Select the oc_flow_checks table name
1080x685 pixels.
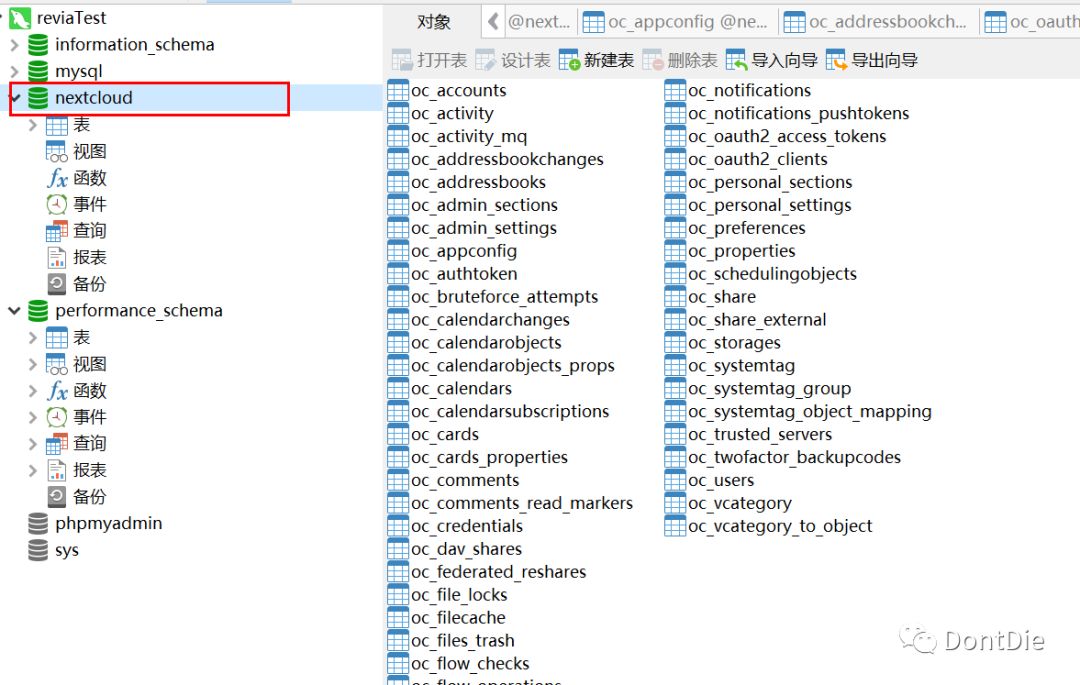coord(470,664)
